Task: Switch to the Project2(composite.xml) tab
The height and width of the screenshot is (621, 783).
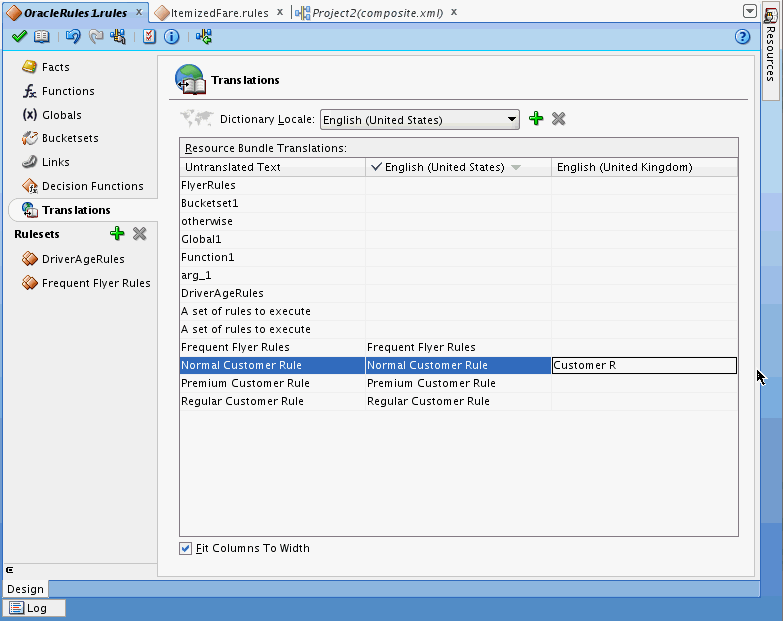Action: [x=378, y=13]
